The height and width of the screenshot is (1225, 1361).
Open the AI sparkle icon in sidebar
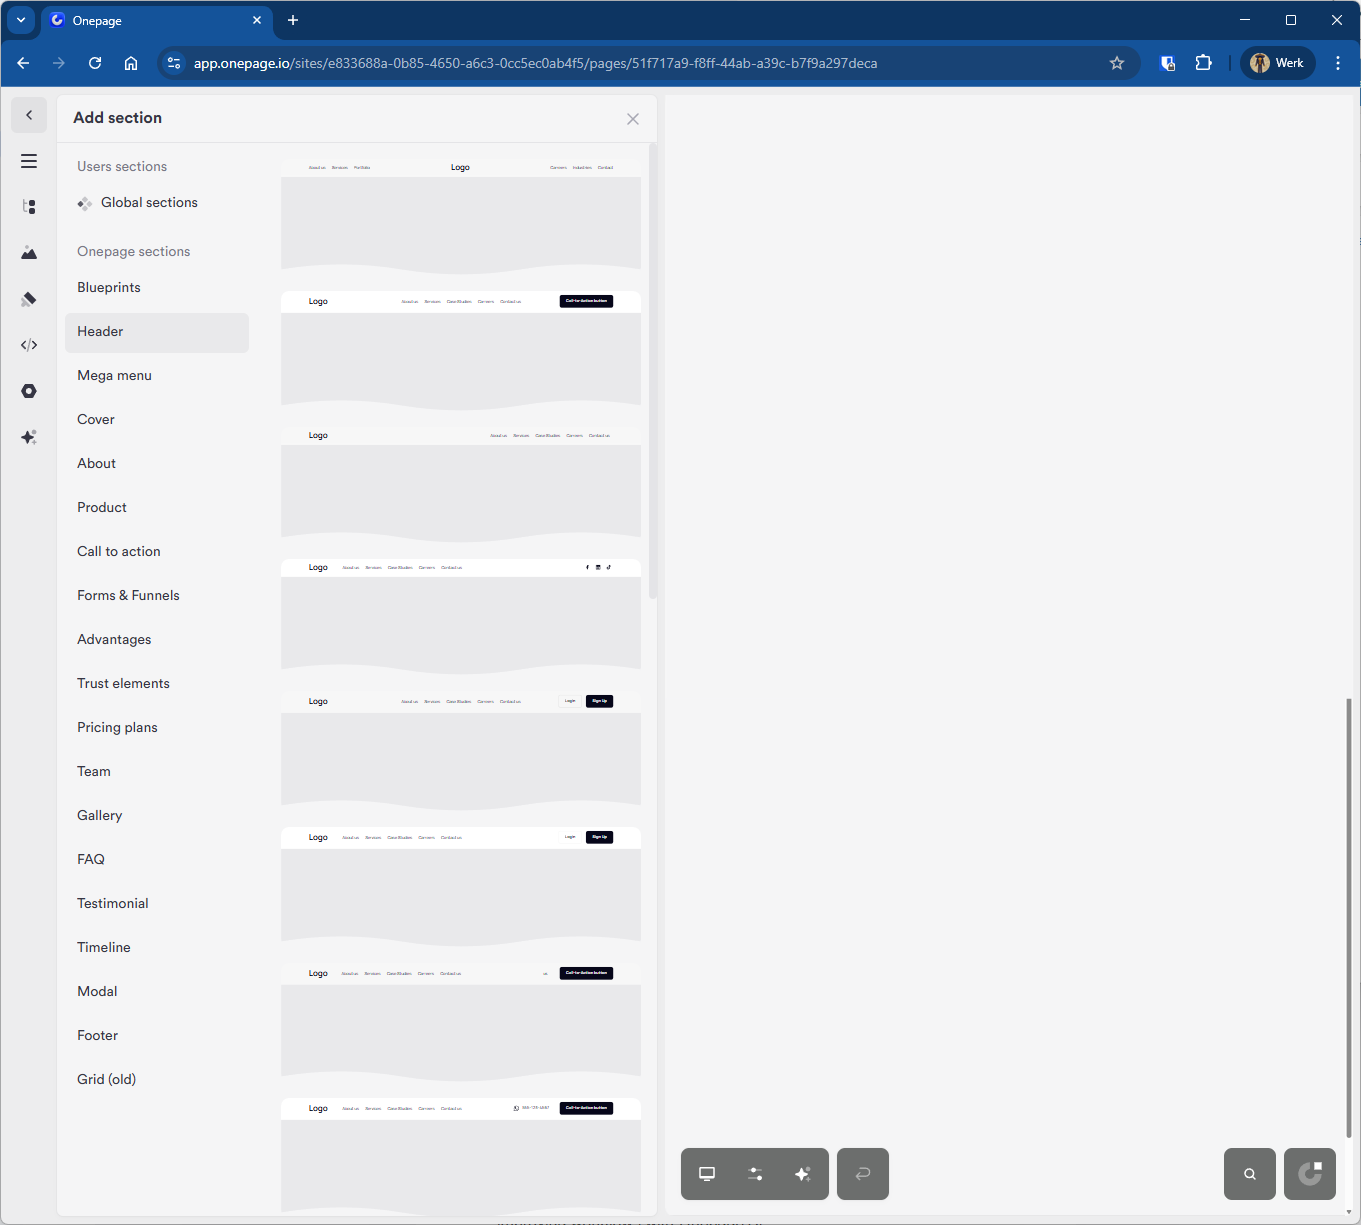coord(29,437)
